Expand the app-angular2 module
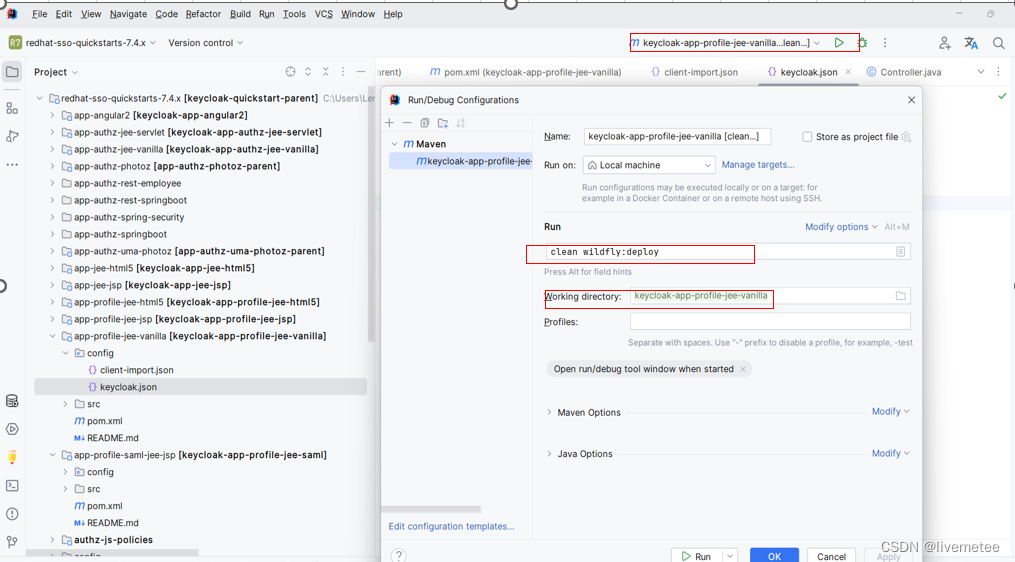1015x562 pixels. point(52,115)
